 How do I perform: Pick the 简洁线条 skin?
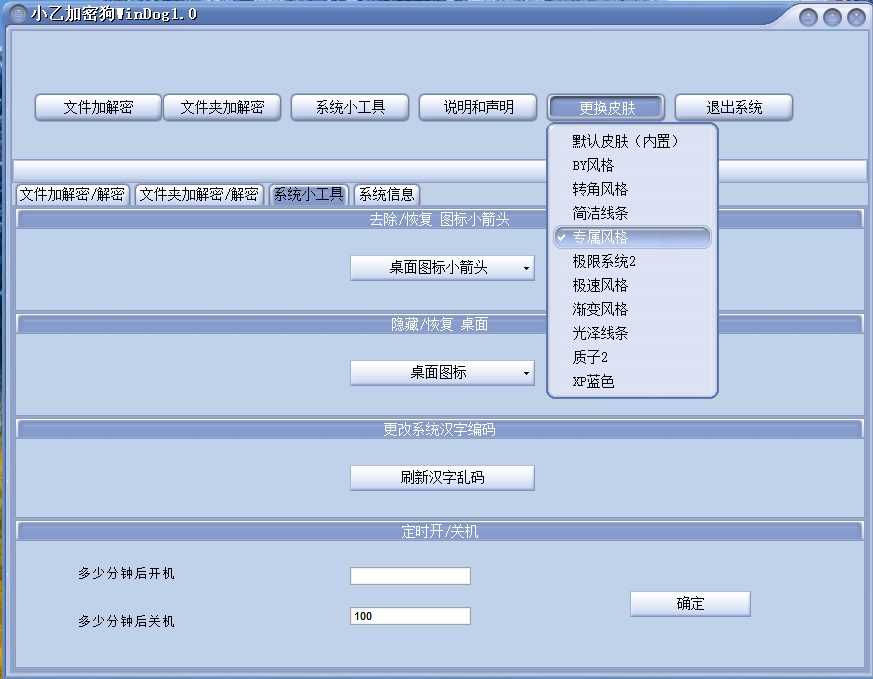coord(632,213)
